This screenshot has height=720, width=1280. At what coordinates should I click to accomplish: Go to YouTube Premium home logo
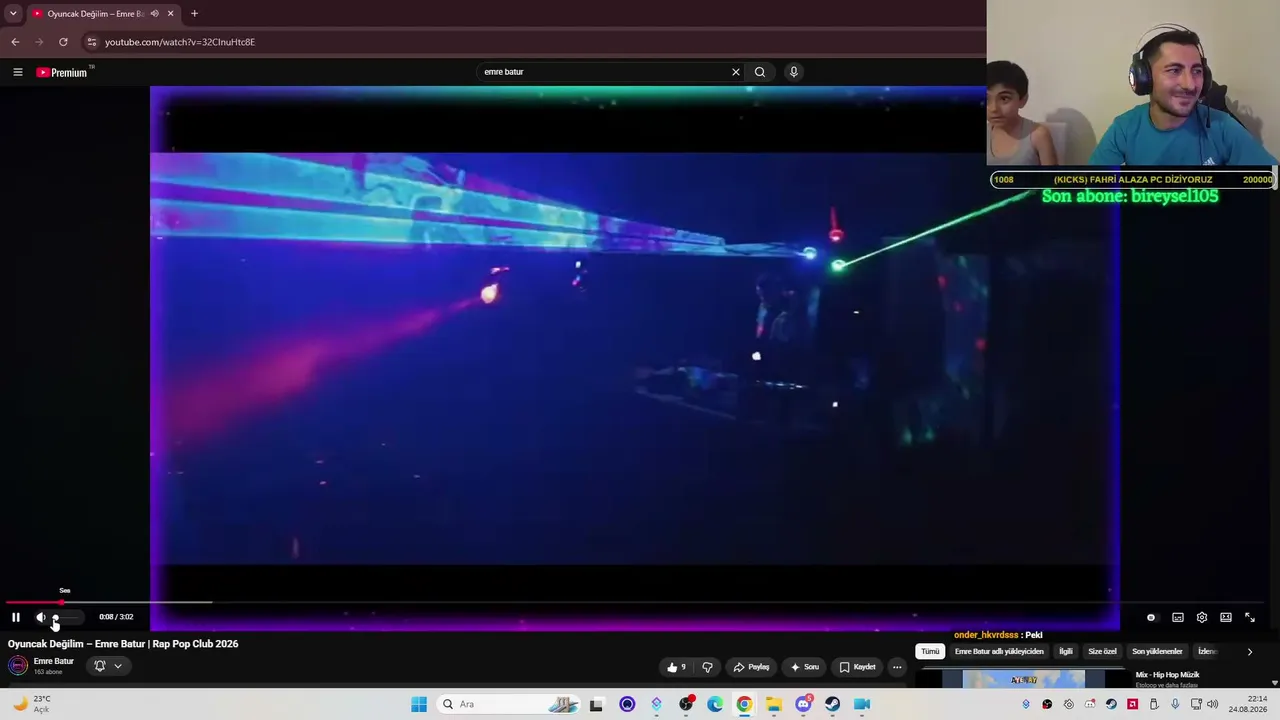[64, 72]
